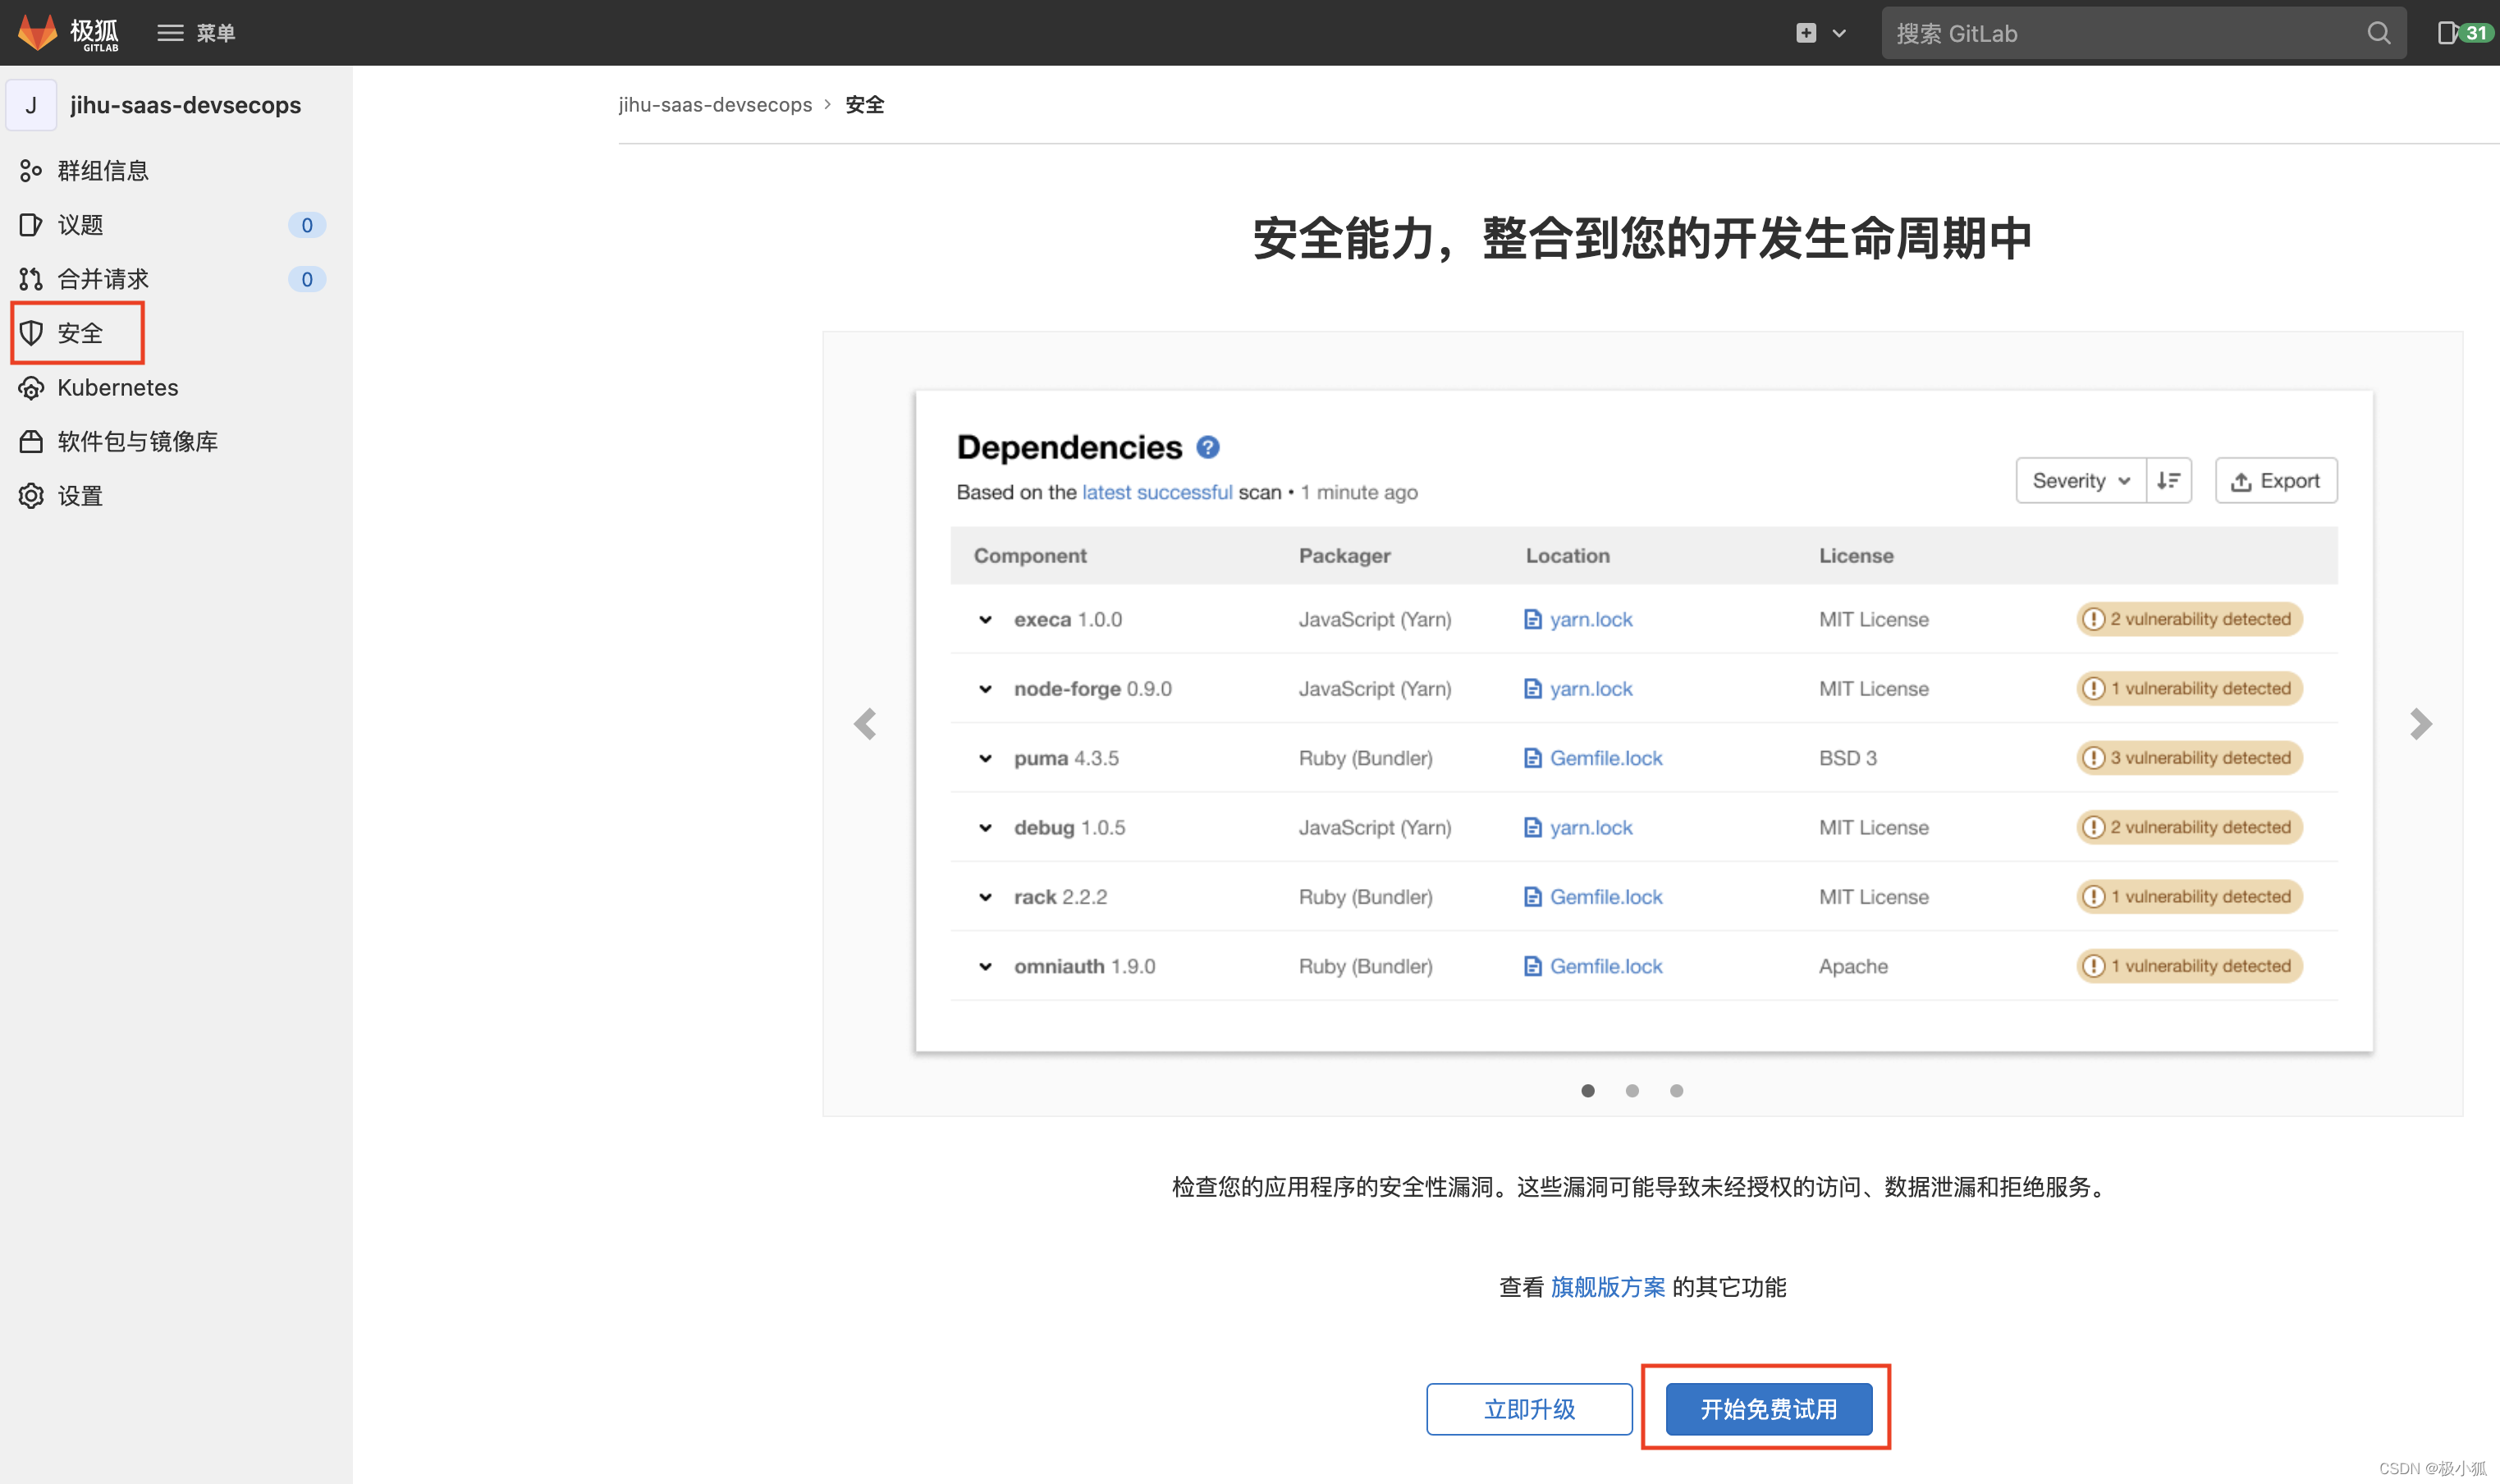Select the third carousel indicator dot

coord(1677,1091)
